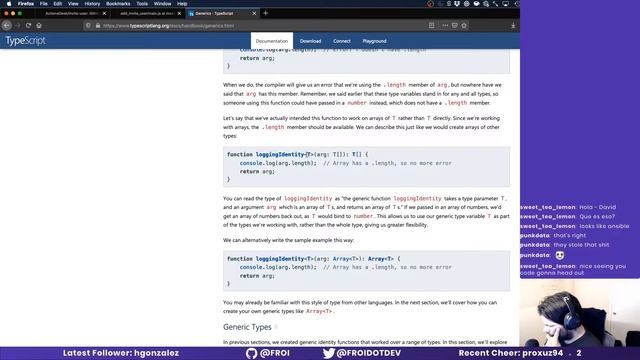This screenshot has height=360, width=640.
Task: Open the History menu
Action: click(x=92, y=4)
